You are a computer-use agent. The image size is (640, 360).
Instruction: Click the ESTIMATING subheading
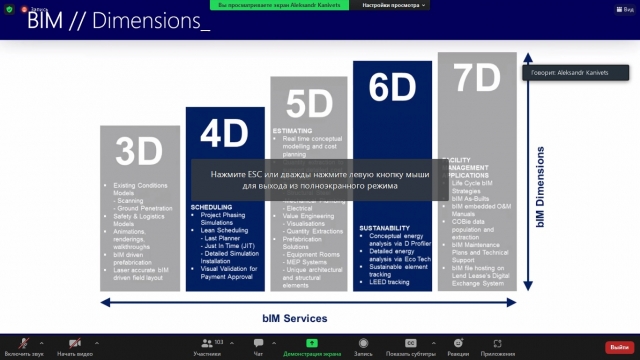292,131
